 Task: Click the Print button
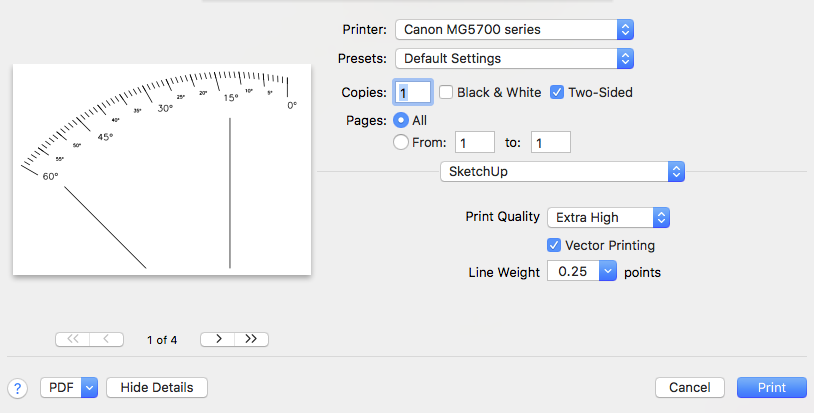coord(771,387)
